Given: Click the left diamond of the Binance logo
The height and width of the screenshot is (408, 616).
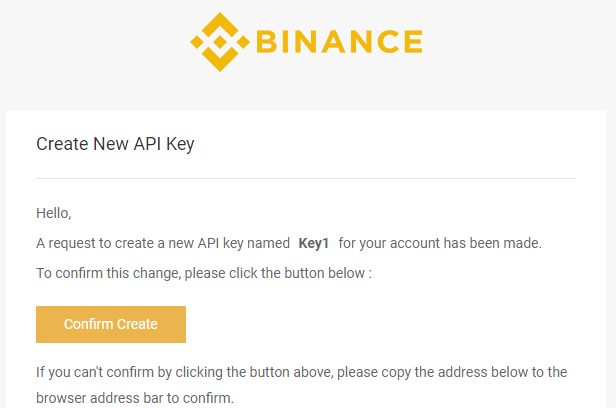Looking at the screenshot, I should pyautogui.click(x=198, y=42).
